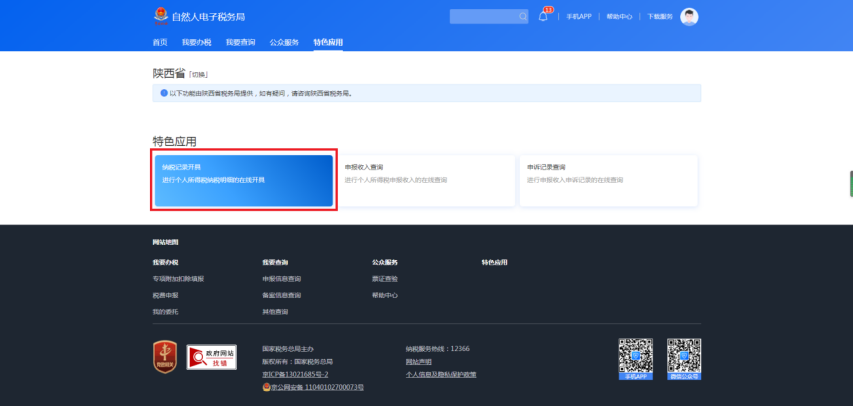854x406 pixels.
Task: Open the 我要办税 navigation tab
Action: (x=197, y=42)
